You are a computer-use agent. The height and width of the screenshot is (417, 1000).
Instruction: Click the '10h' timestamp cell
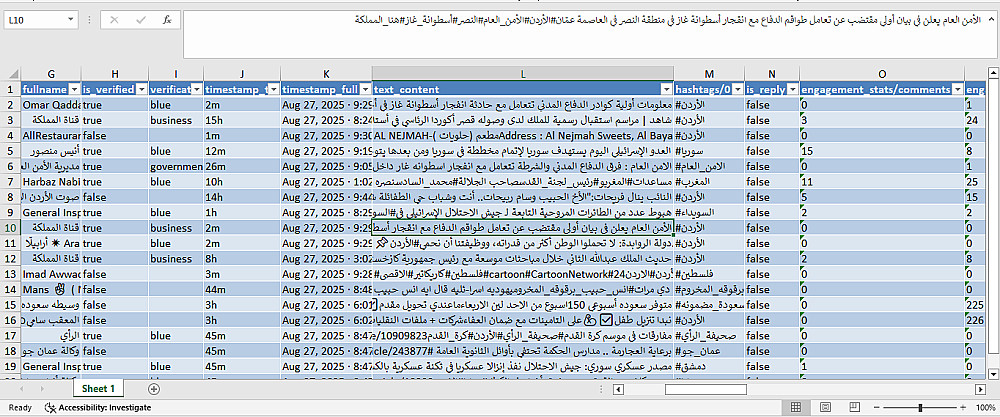242,182
